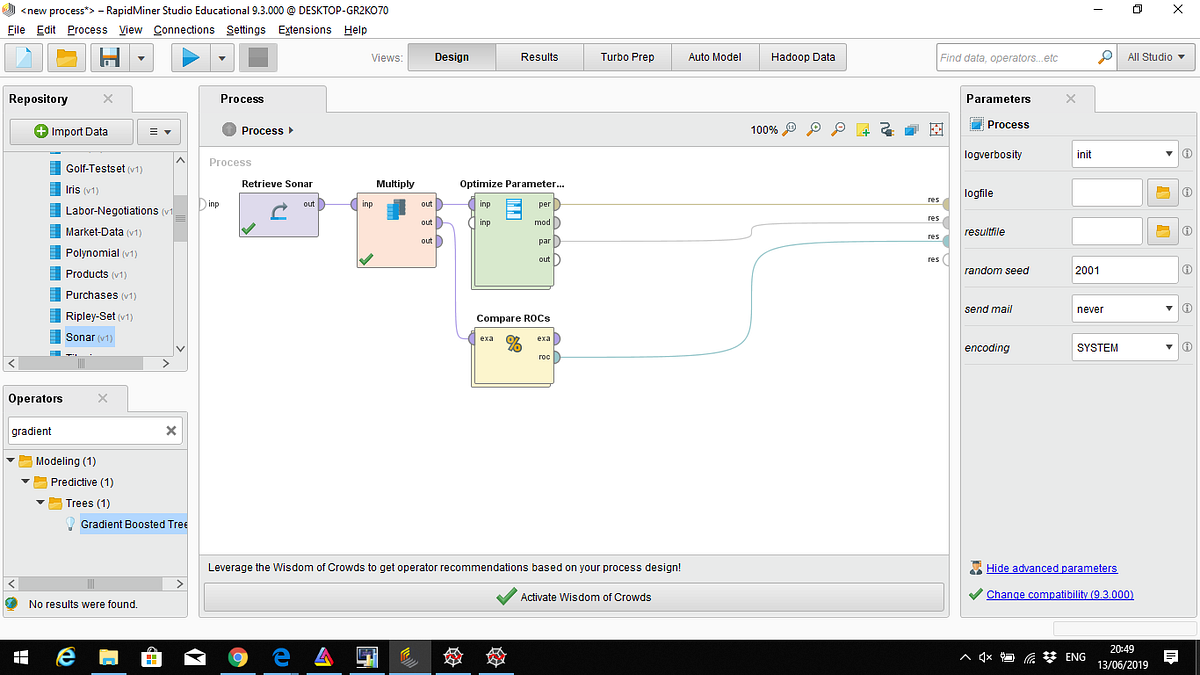The height and width of the screenshot is (675, 1200).
Task: Click the Hide advanced parameters link
Action: point(1051,568)
